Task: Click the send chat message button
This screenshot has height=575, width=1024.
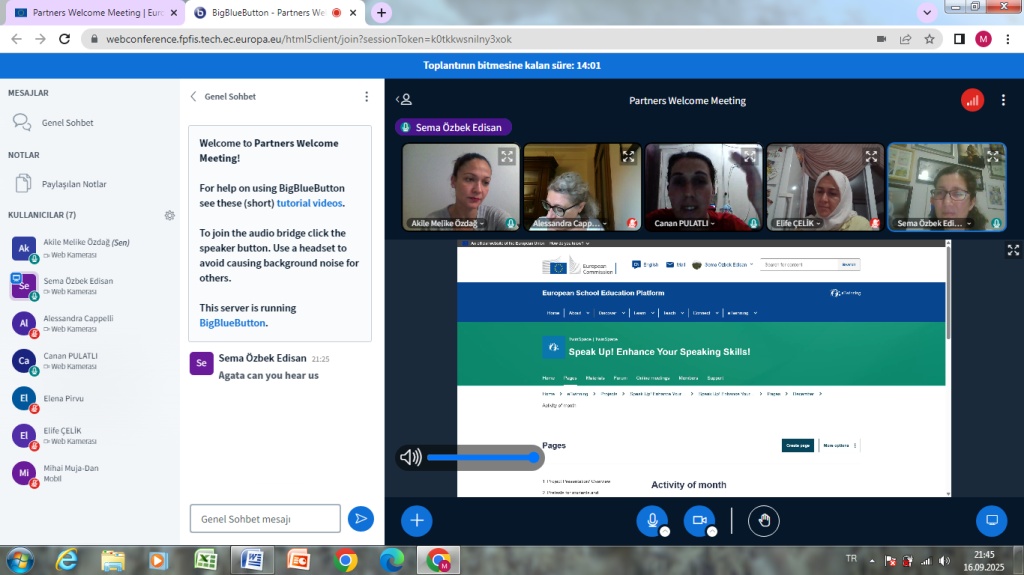Action: pyautogui.click(x=360, y=518)
